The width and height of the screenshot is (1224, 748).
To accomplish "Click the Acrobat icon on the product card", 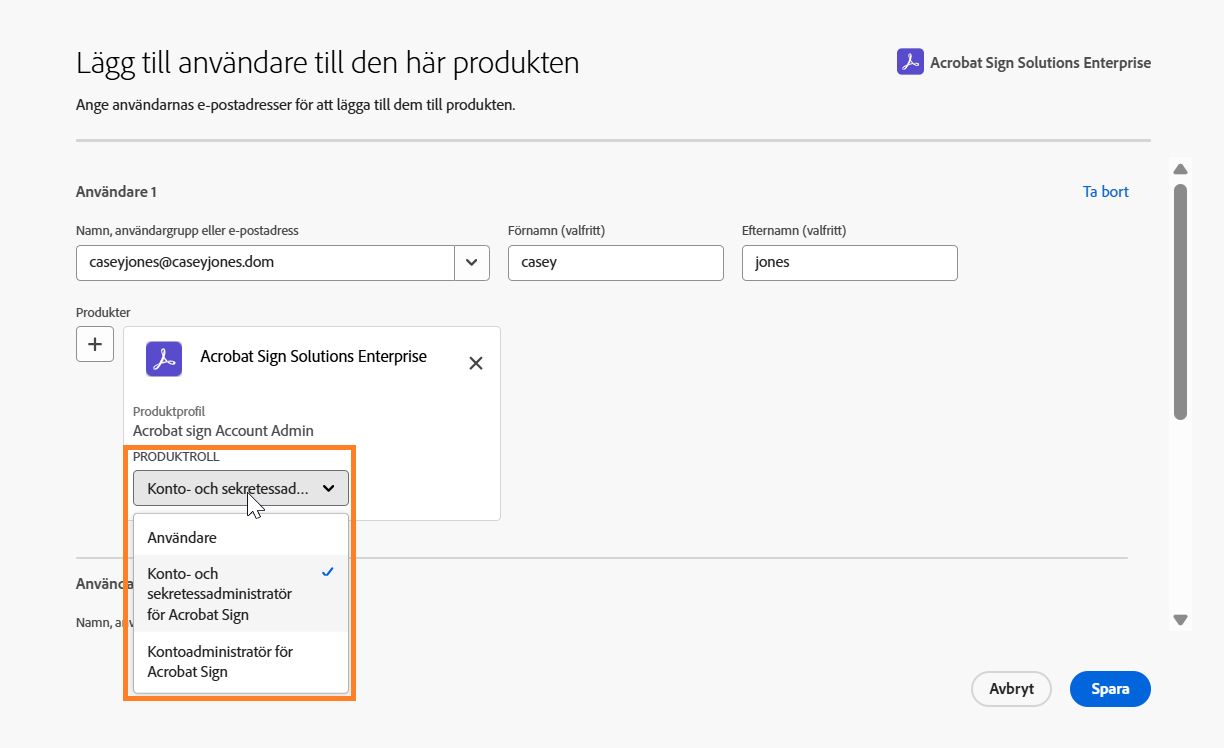I will (x=163, y=358).
